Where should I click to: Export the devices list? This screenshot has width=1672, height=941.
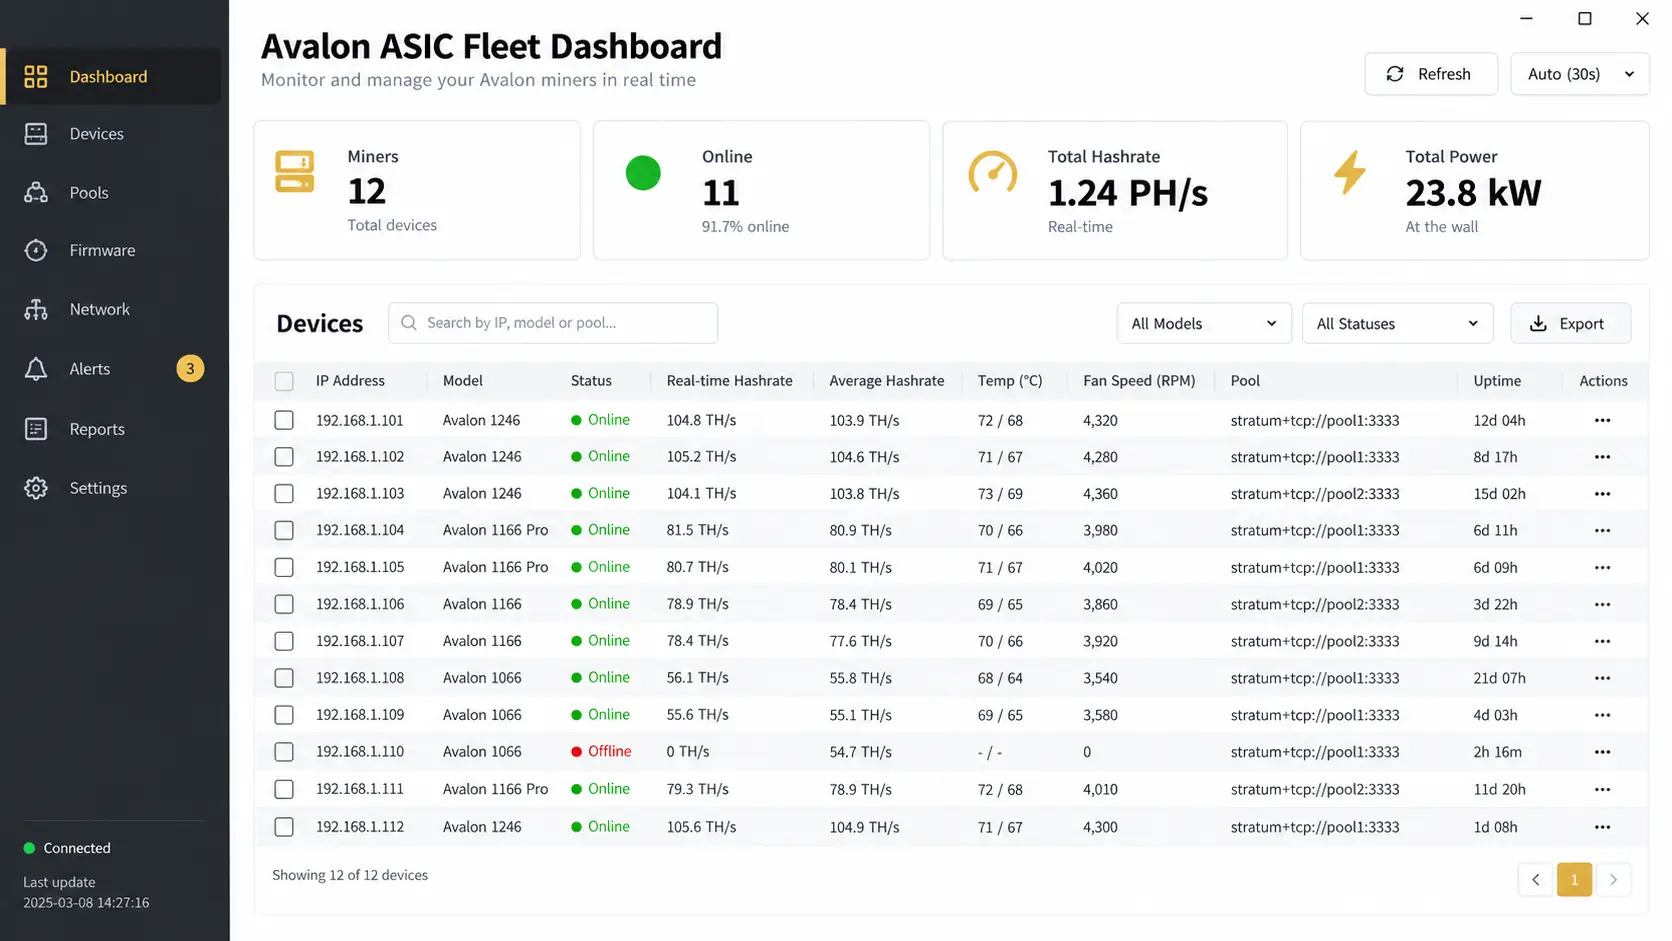coord(1570,323)
